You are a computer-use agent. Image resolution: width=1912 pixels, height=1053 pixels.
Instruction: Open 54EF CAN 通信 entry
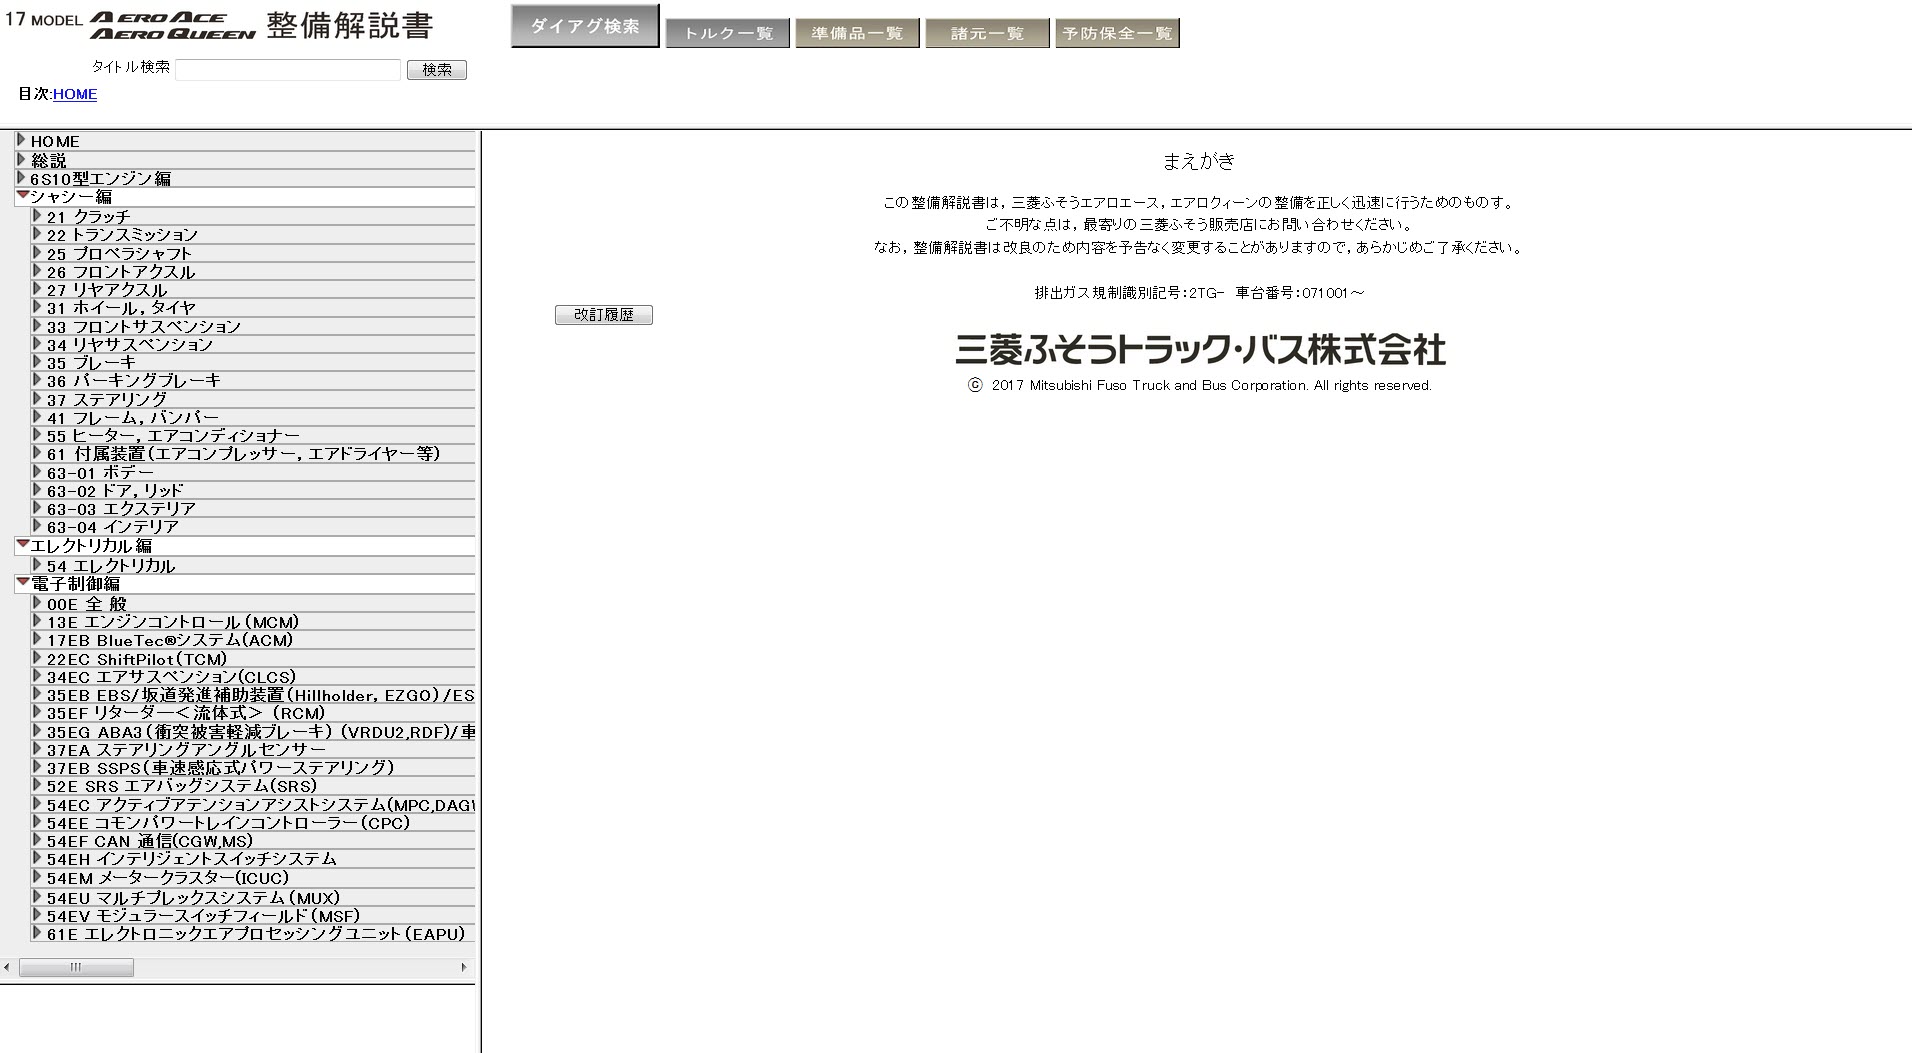tap(149, 841)
